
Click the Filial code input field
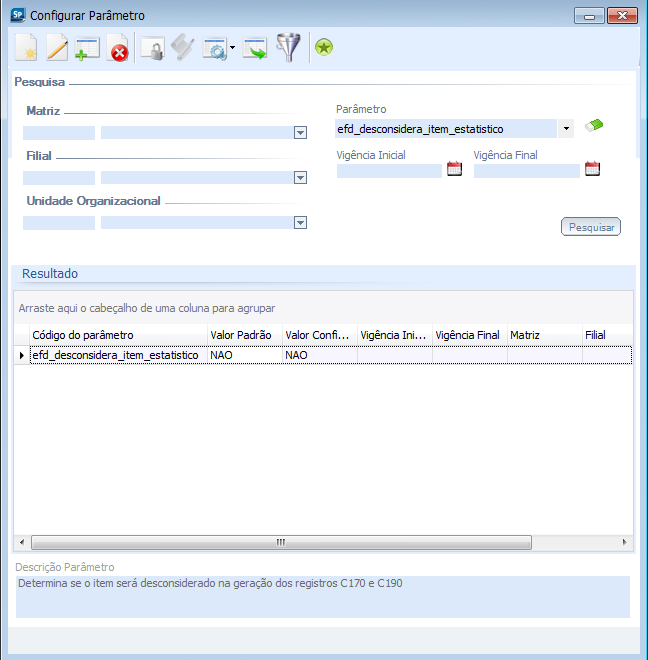(x=59, y=178)
